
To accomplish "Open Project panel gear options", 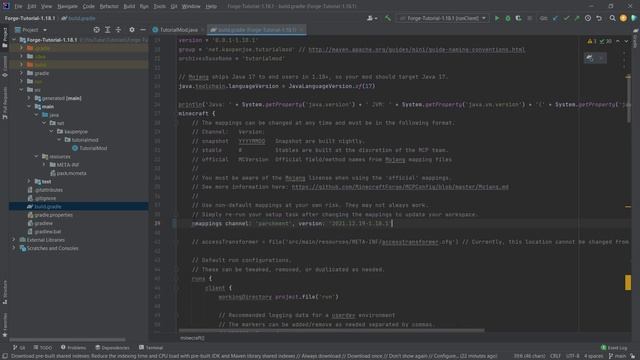I will 131,30.
